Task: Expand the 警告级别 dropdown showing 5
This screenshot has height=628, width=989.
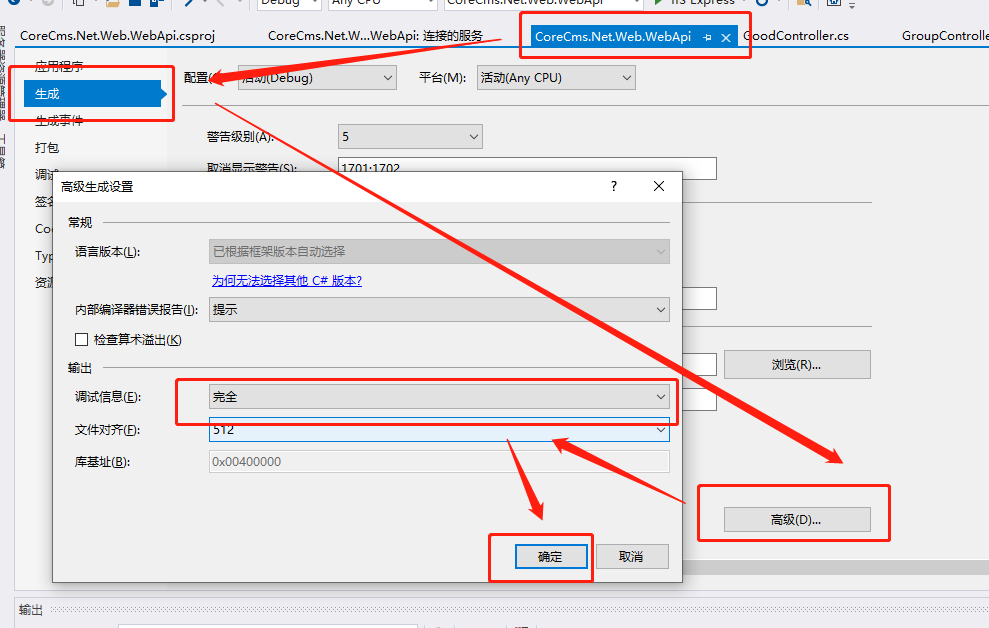Action: tap(410, 136)
